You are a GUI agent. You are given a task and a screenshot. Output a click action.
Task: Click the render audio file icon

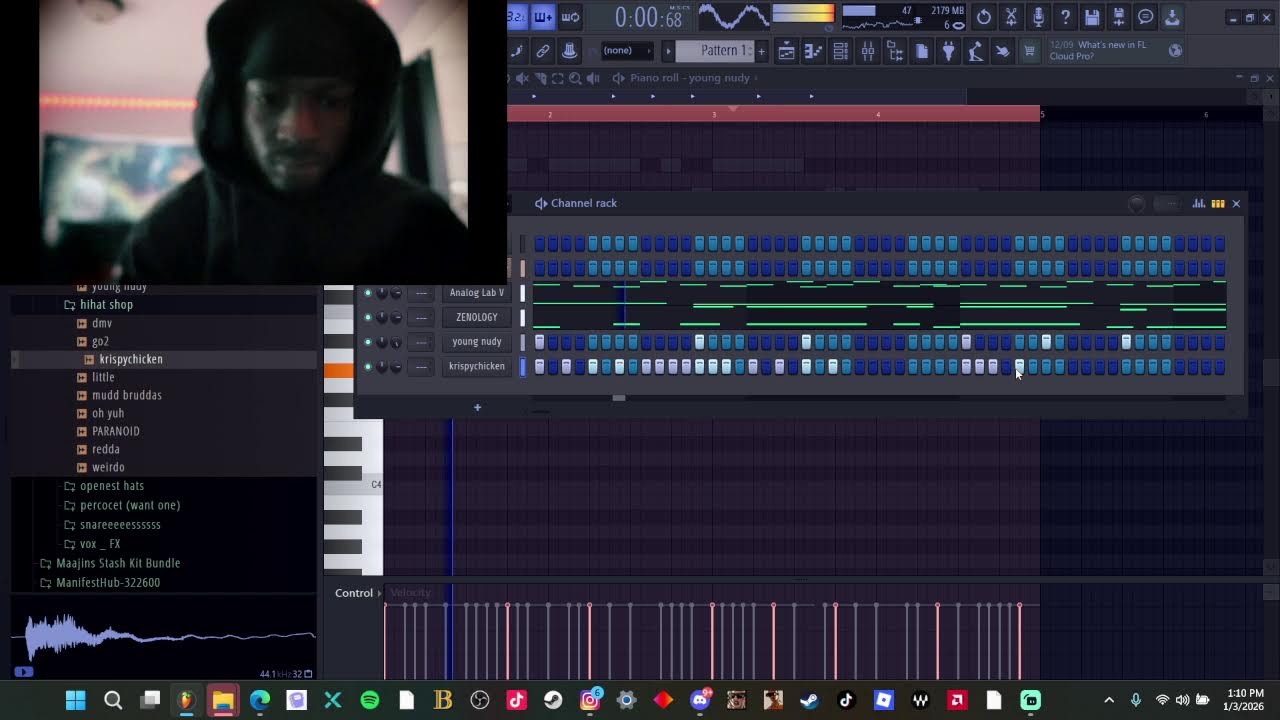point(1119,17)
